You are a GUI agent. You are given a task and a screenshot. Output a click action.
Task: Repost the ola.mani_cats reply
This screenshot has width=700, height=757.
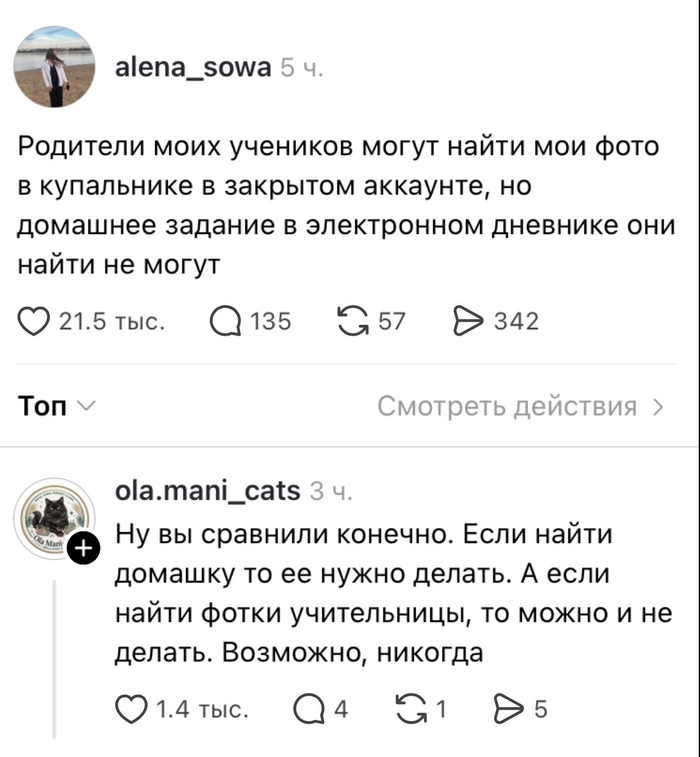412,710
